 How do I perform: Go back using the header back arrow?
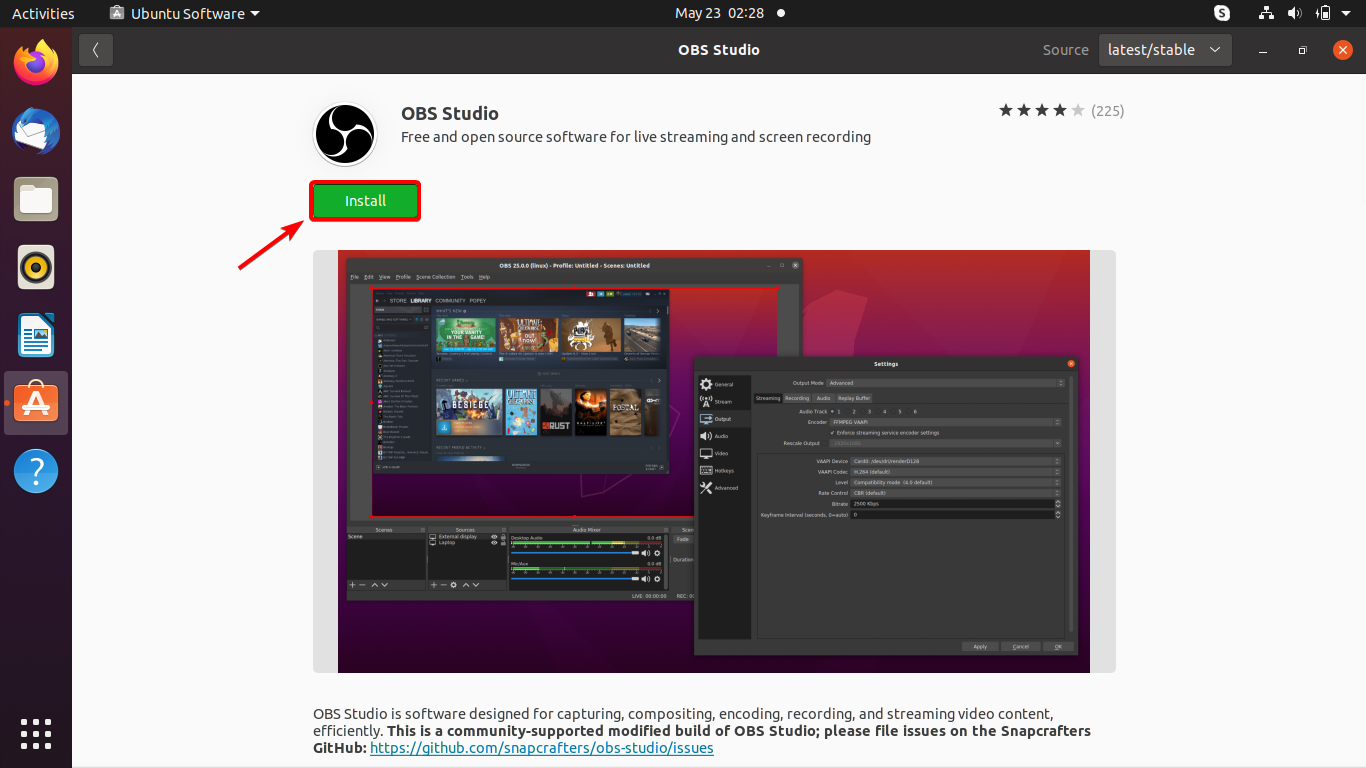click(96, 50)
